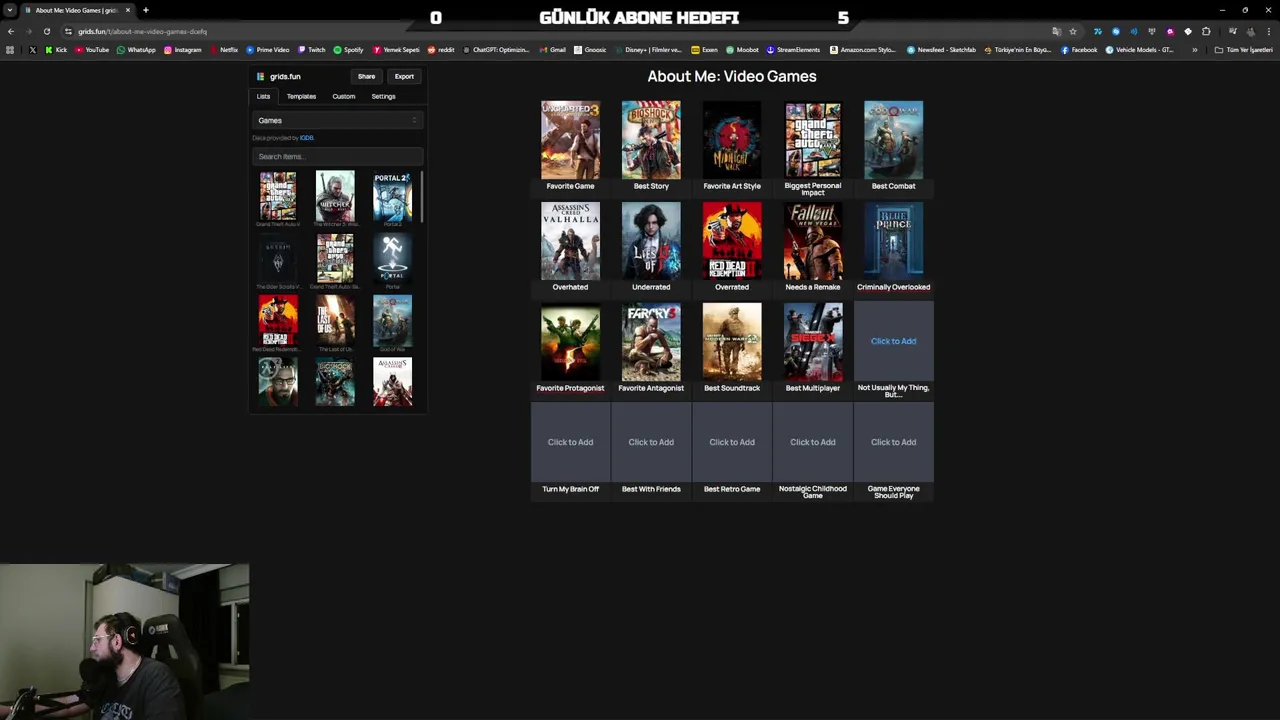Open the Tüm Yer İşaretleri folder
The height and width of the screenshot is (720, 1280).
click(x=1245, y=50)
